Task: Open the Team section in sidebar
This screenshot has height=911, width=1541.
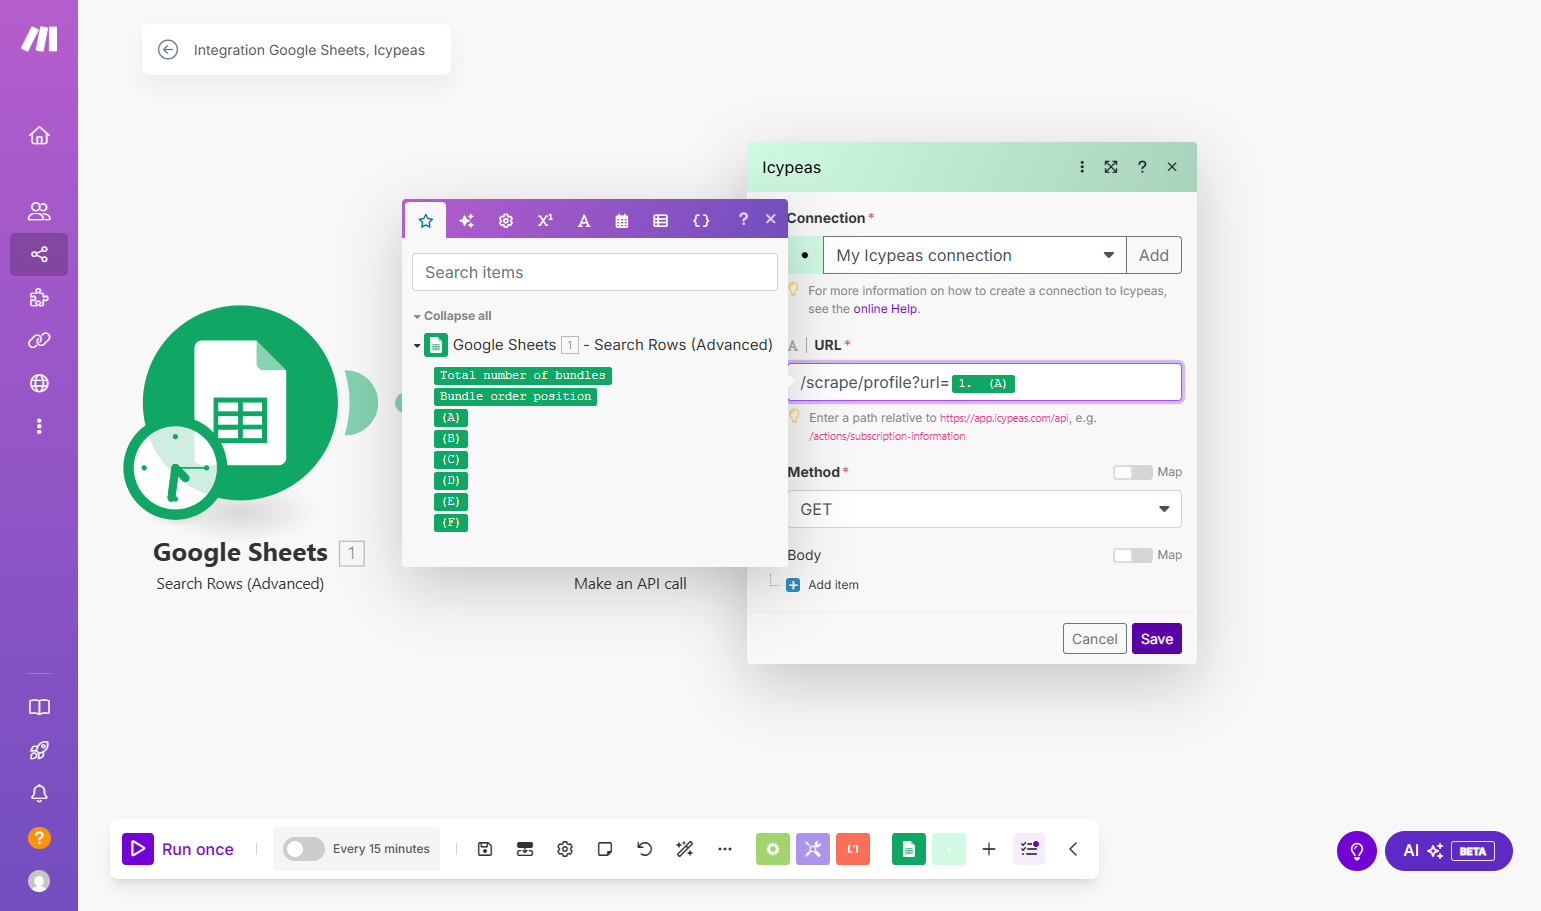Action: (39, 211)
